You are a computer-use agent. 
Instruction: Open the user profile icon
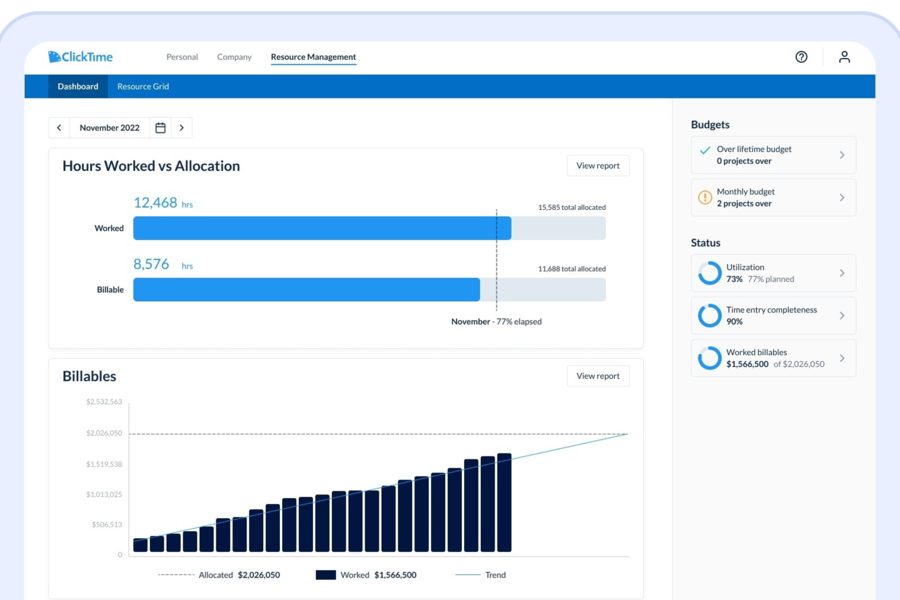(x=844, y=57)
